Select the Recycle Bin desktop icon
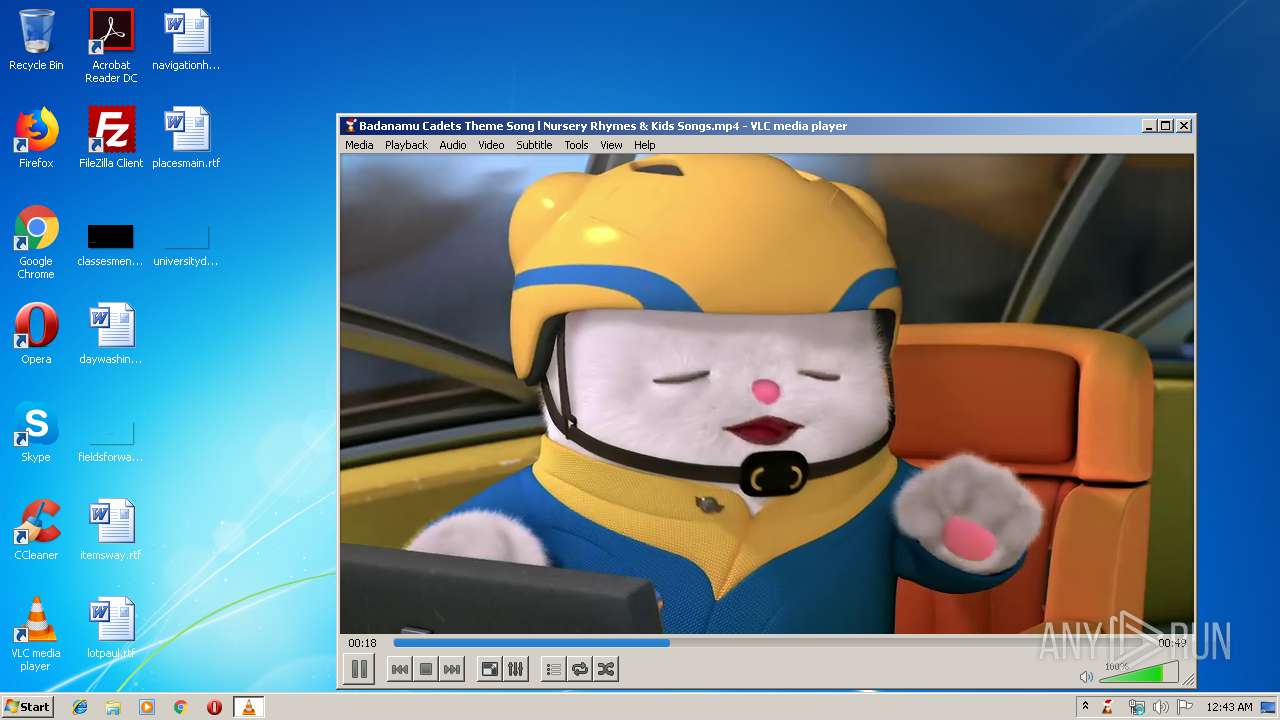Viewport: 1280px width, 720px height. pyautogui.click(x=36, y=40)
